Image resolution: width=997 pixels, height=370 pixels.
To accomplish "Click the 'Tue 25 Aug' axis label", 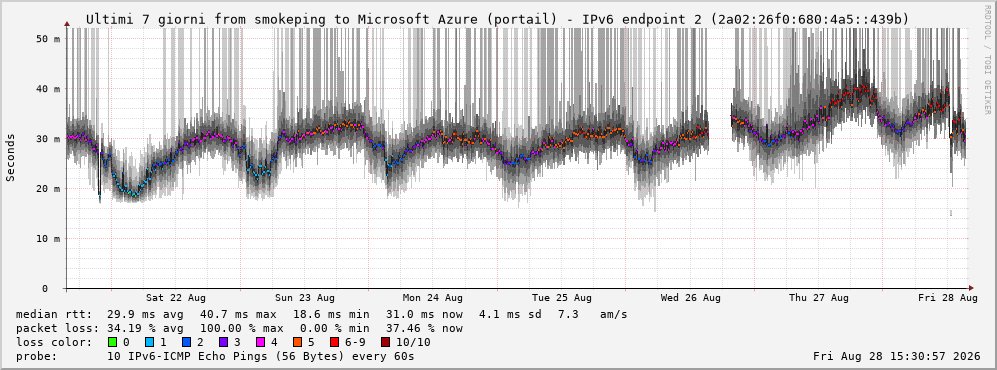I will click(x=562, y=298).
